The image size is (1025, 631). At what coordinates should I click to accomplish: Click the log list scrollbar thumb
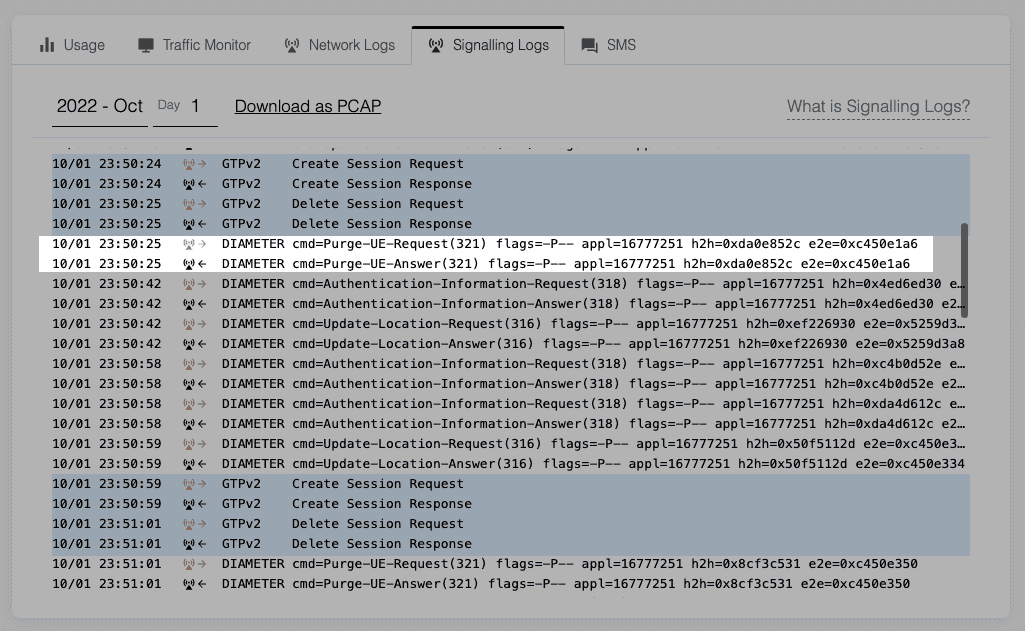pos(964,270)
